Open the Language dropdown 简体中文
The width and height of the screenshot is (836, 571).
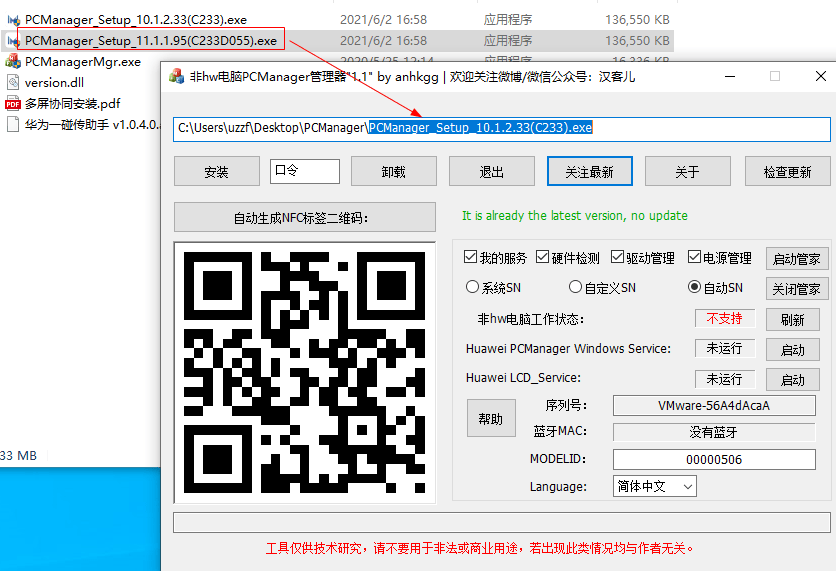[654, 486]
